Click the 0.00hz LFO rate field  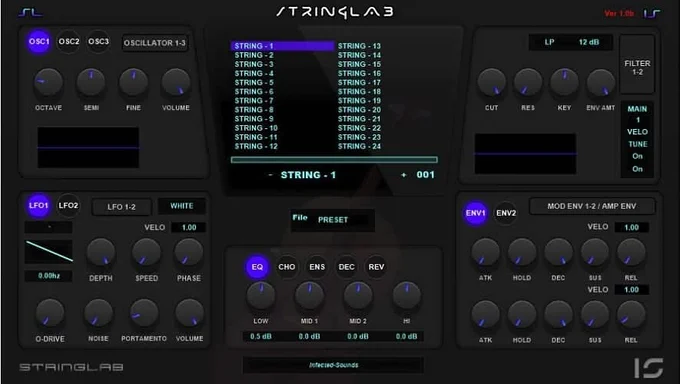click(x=49, y=276)
